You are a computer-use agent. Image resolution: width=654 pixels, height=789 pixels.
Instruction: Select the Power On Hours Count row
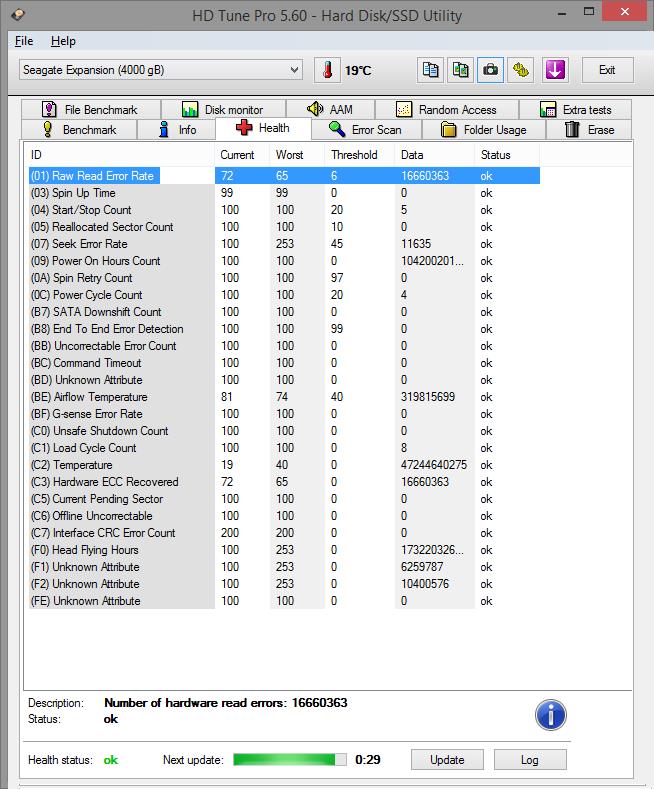click(x=284, y=261)
